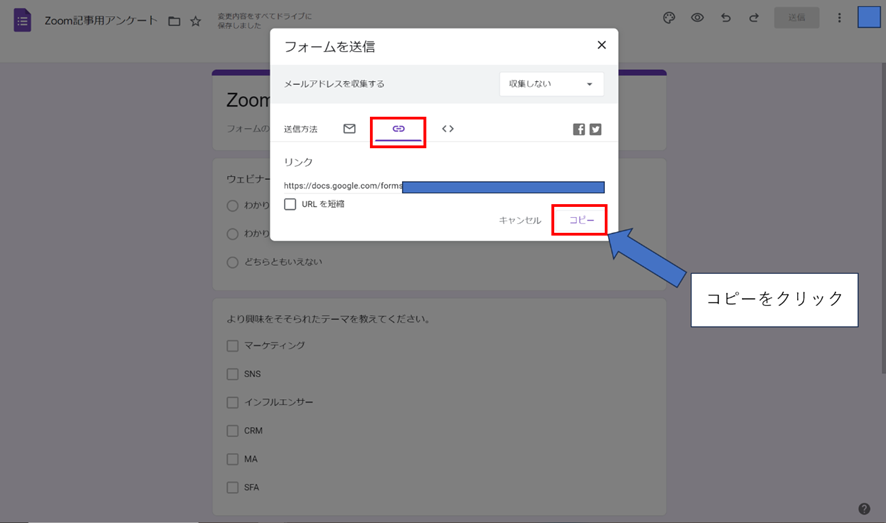Click the redo arrow icon
Screen dimensions: 886x523
tap(754, 18)
